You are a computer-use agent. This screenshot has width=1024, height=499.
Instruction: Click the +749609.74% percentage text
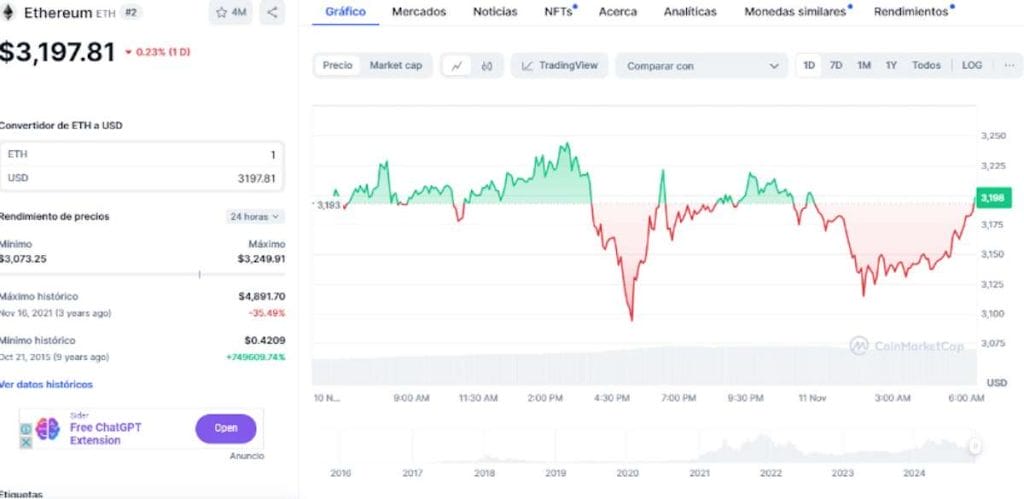pos(255,357)
